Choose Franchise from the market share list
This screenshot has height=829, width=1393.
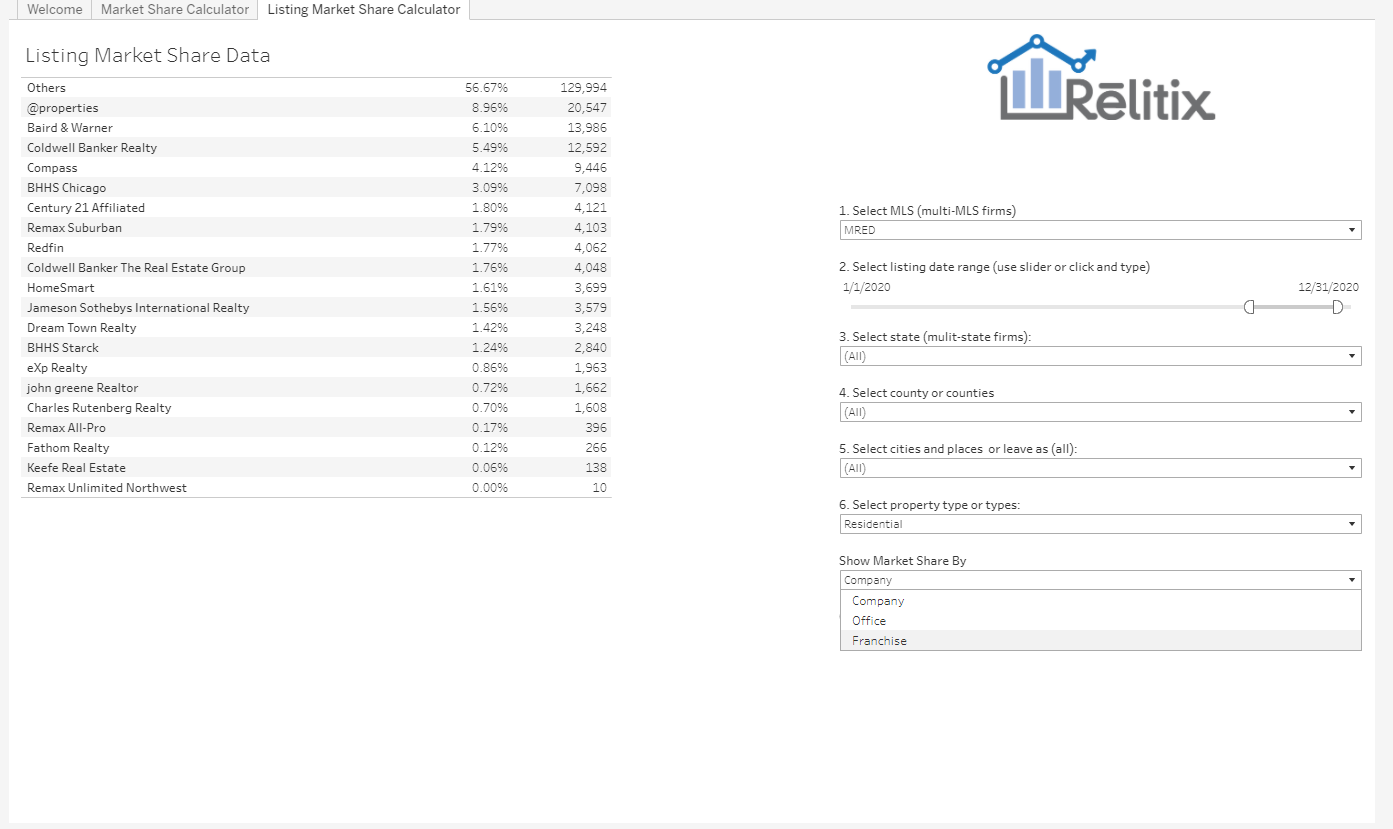click(x=1100, y=641)
